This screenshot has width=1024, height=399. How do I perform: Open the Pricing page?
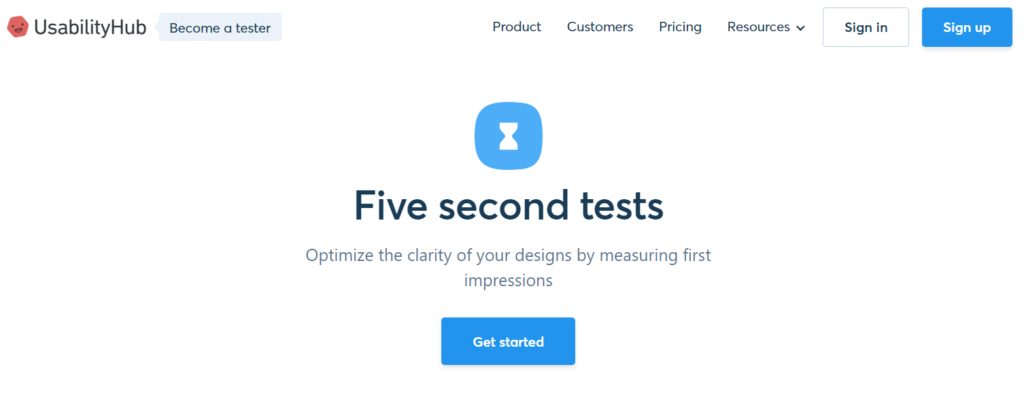(x=680, y=27)
